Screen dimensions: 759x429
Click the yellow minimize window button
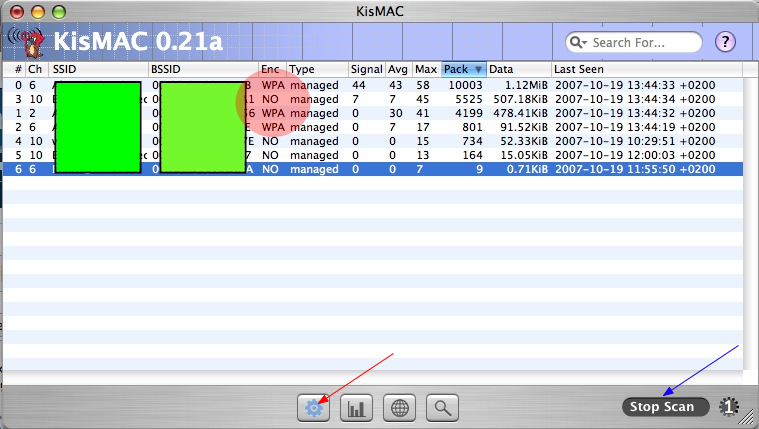point(38,12)
